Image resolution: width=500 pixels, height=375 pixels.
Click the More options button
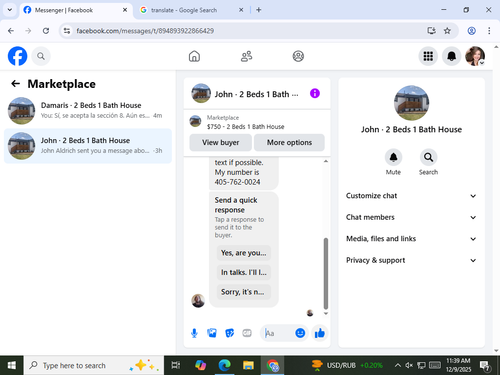(289, 142)
